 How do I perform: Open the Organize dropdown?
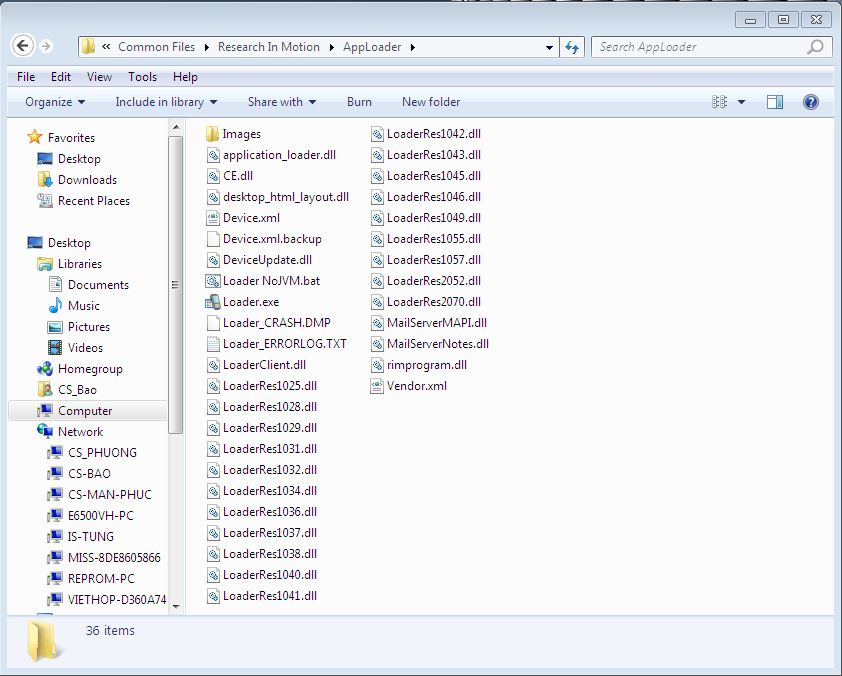pos(55,102)
